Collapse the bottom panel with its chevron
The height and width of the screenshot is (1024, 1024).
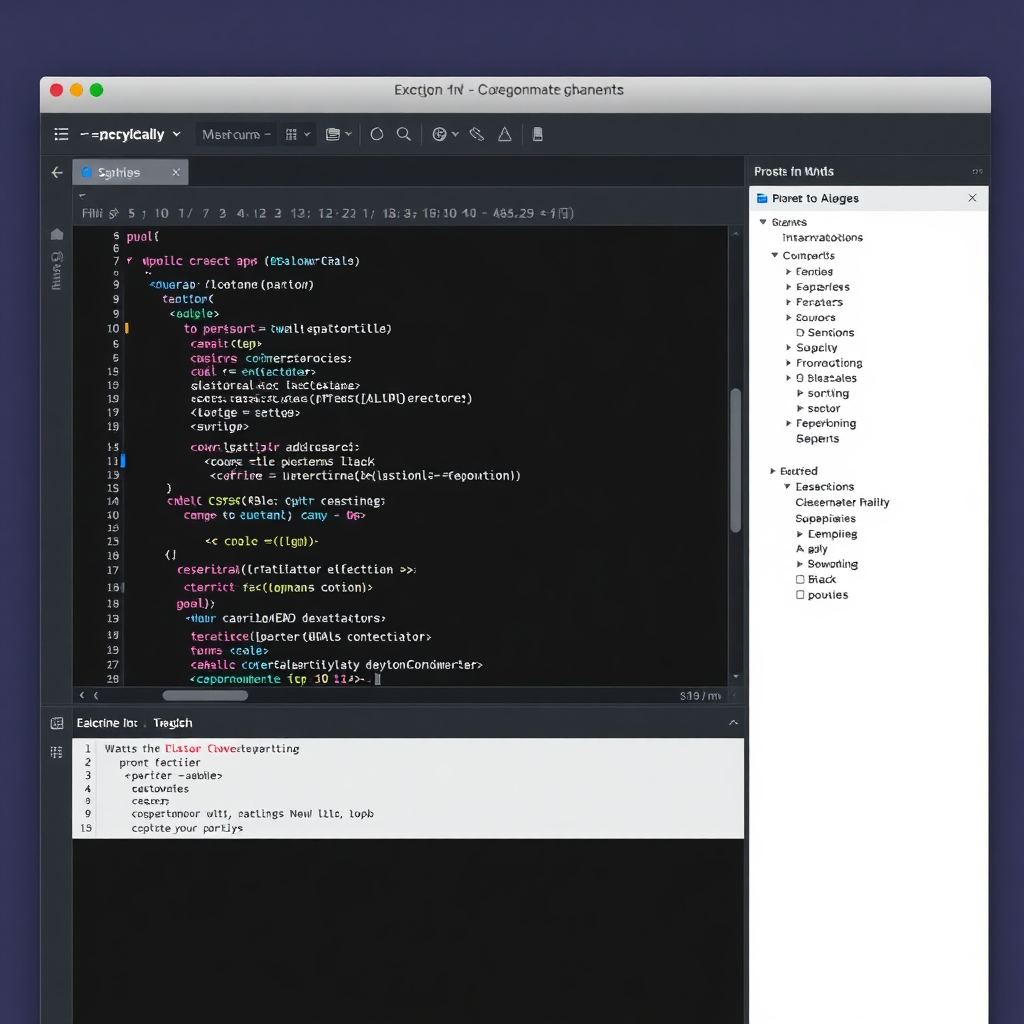733,722
